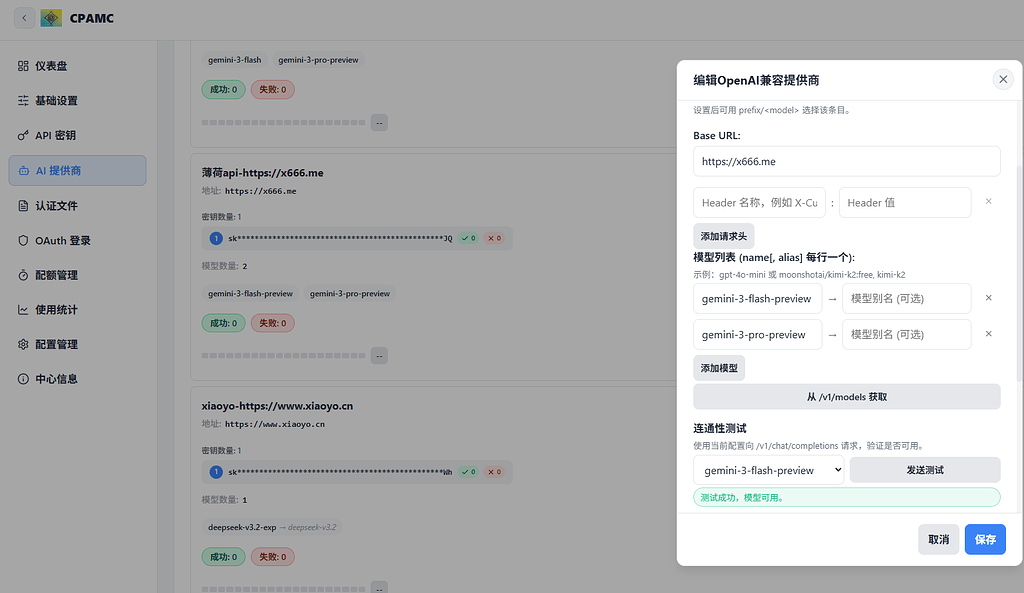
Task: Click the 添加请求头 button
Action: point(724,236)
